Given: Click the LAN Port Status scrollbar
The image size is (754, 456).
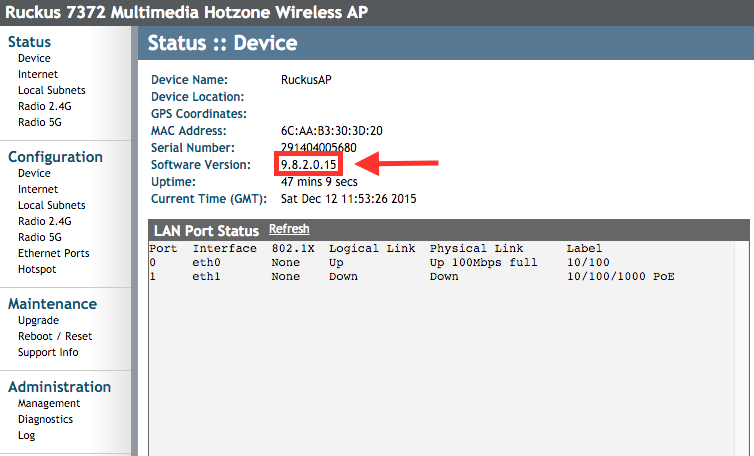Looking at the screenshot, I should [x=740, y=349].
